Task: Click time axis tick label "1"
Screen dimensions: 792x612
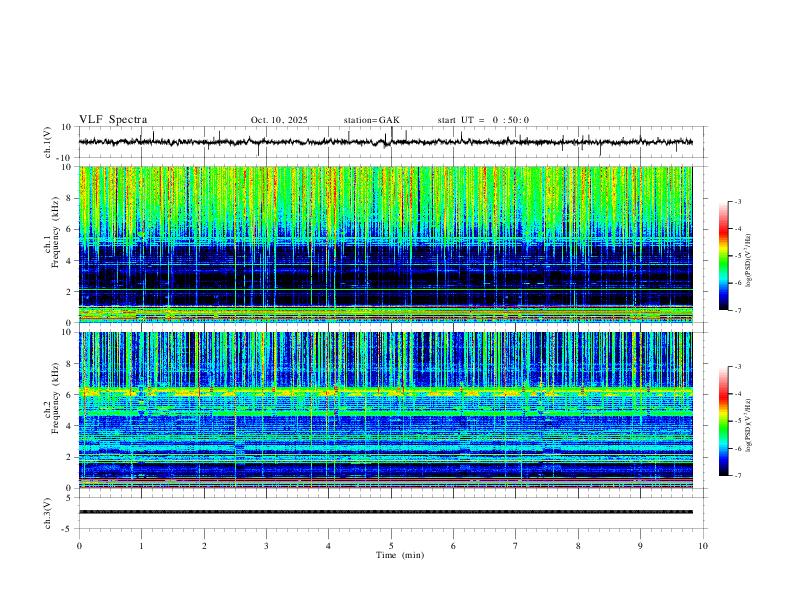Action: pyautogui.click(x=142, y=546)
